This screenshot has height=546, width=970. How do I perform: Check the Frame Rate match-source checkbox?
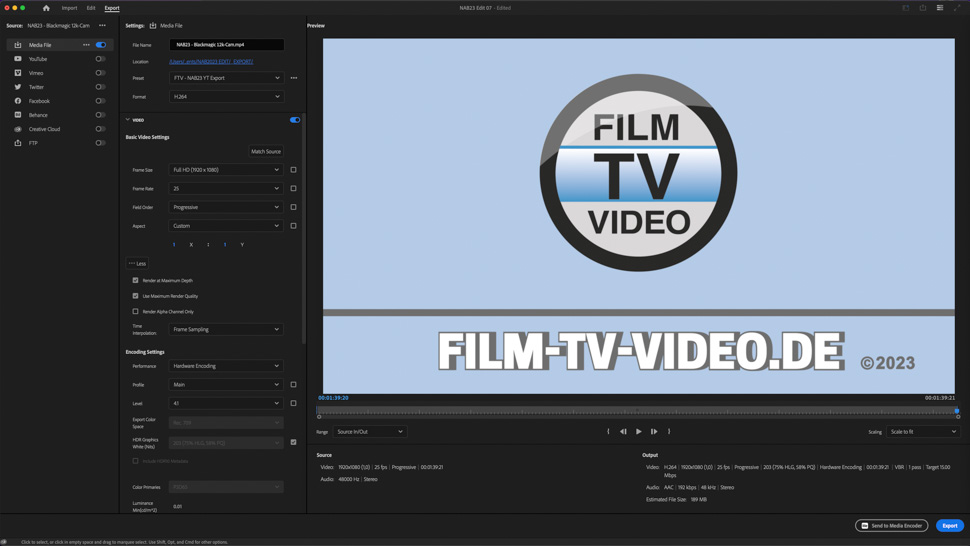[293, 188]
